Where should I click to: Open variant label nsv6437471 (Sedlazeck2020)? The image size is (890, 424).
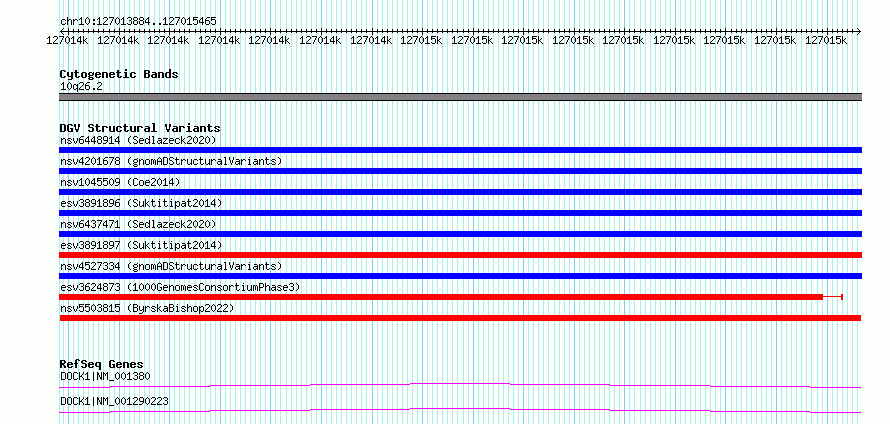click(x=138, y=224)
